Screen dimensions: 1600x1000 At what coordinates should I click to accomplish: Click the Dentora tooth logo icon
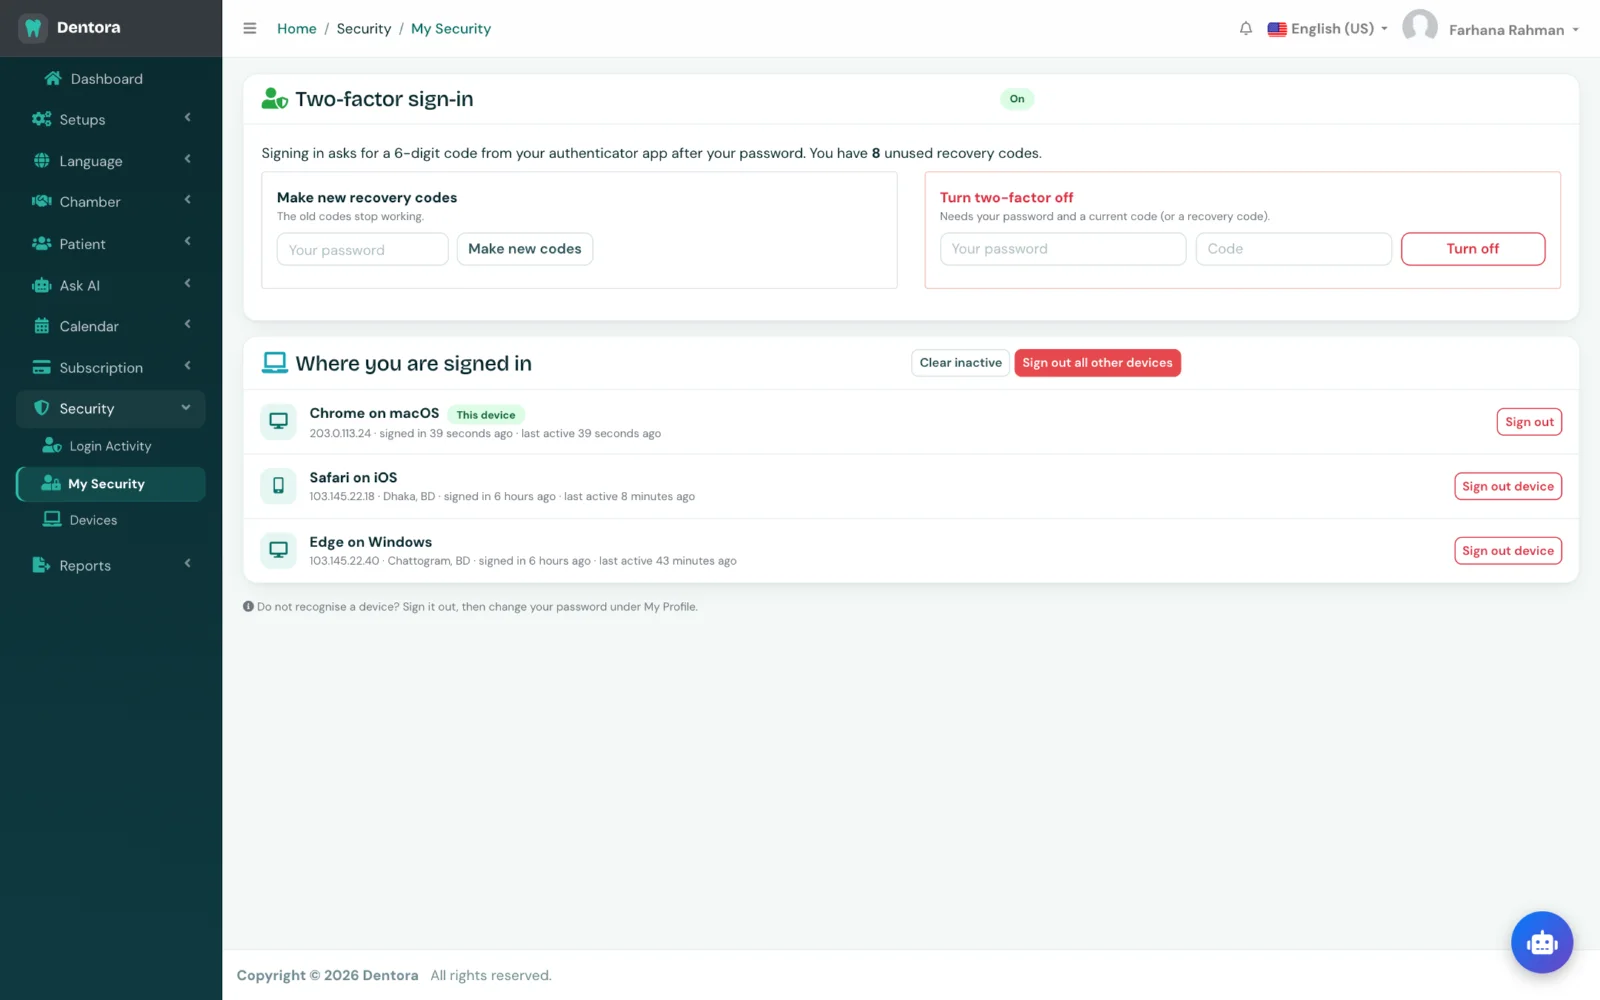[33, 28]
